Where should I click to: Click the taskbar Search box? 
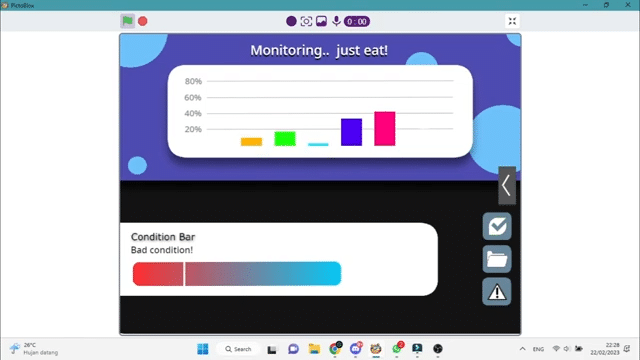(x=238, y=349)
